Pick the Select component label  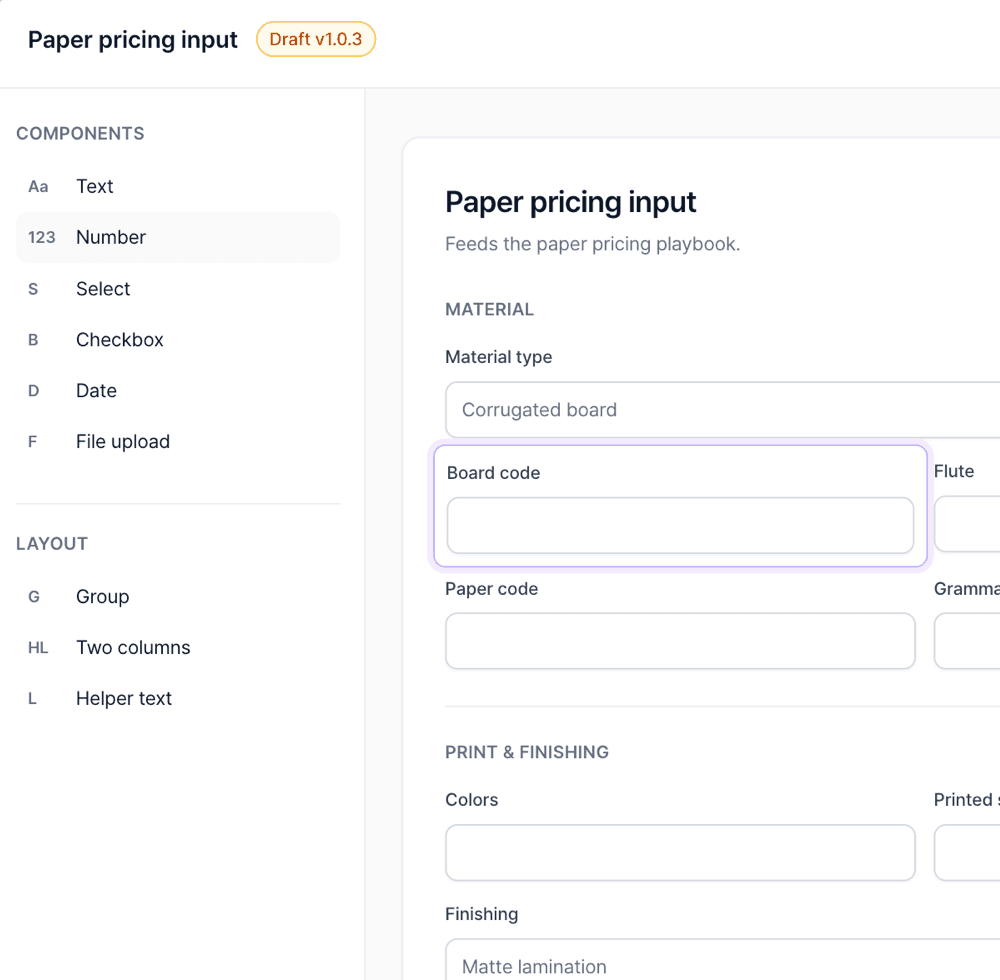coord(103,289)
